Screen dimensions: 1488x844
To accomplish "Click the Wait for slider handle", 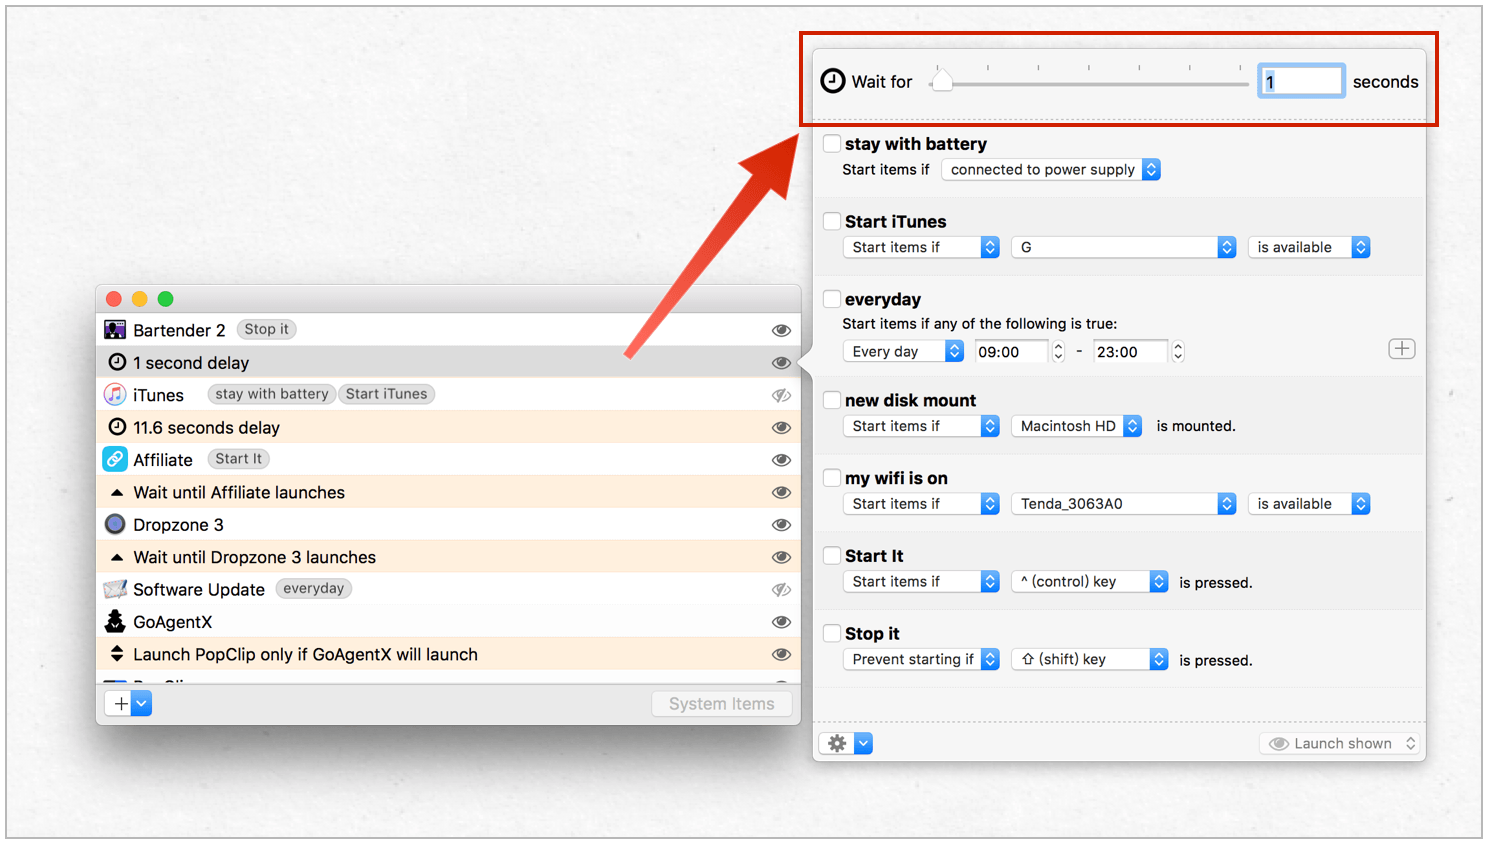I will click(x=942, y=81).
